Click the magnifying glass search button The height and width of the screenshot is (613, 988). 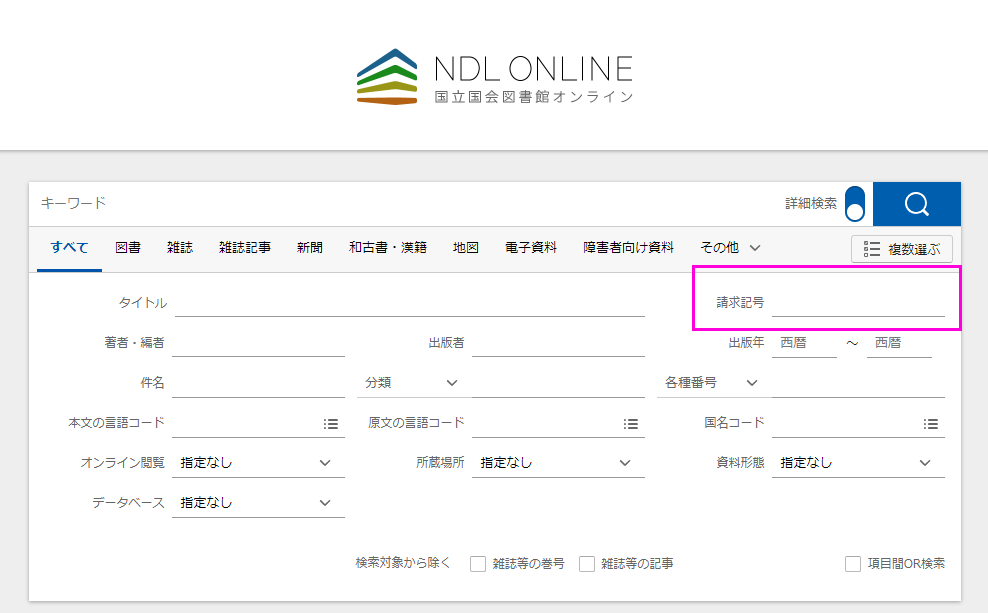pyautogui.click(x=916, y=204)
